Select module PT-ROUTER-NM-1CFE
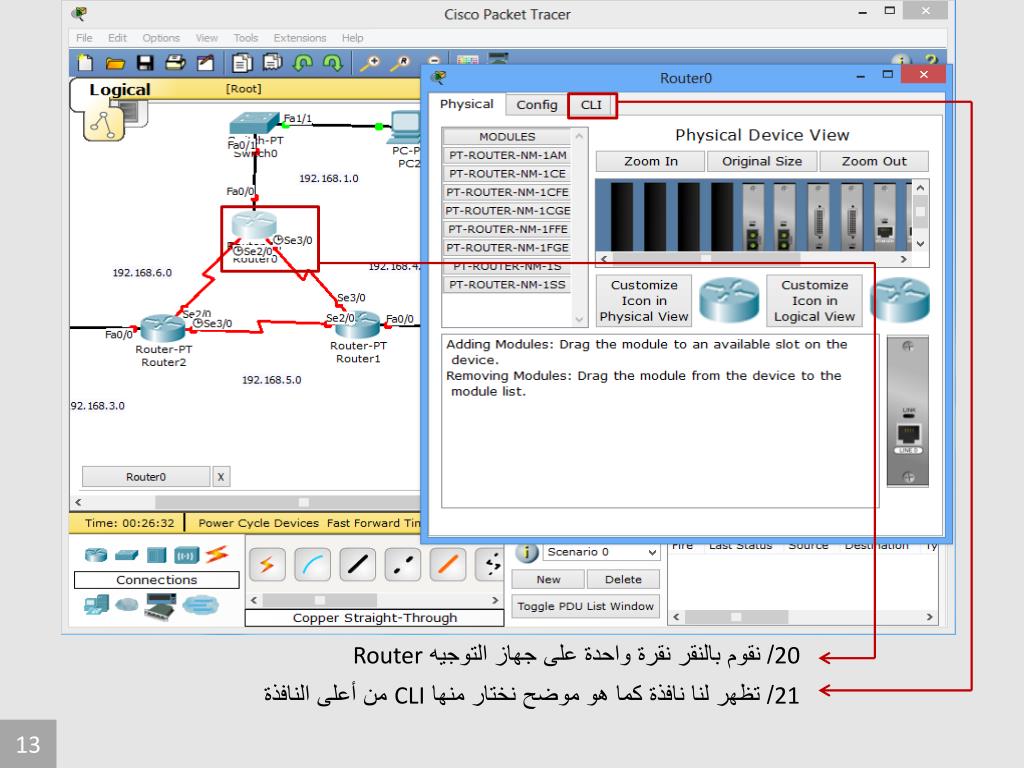1024x768 pixels. tap(507, 192)
